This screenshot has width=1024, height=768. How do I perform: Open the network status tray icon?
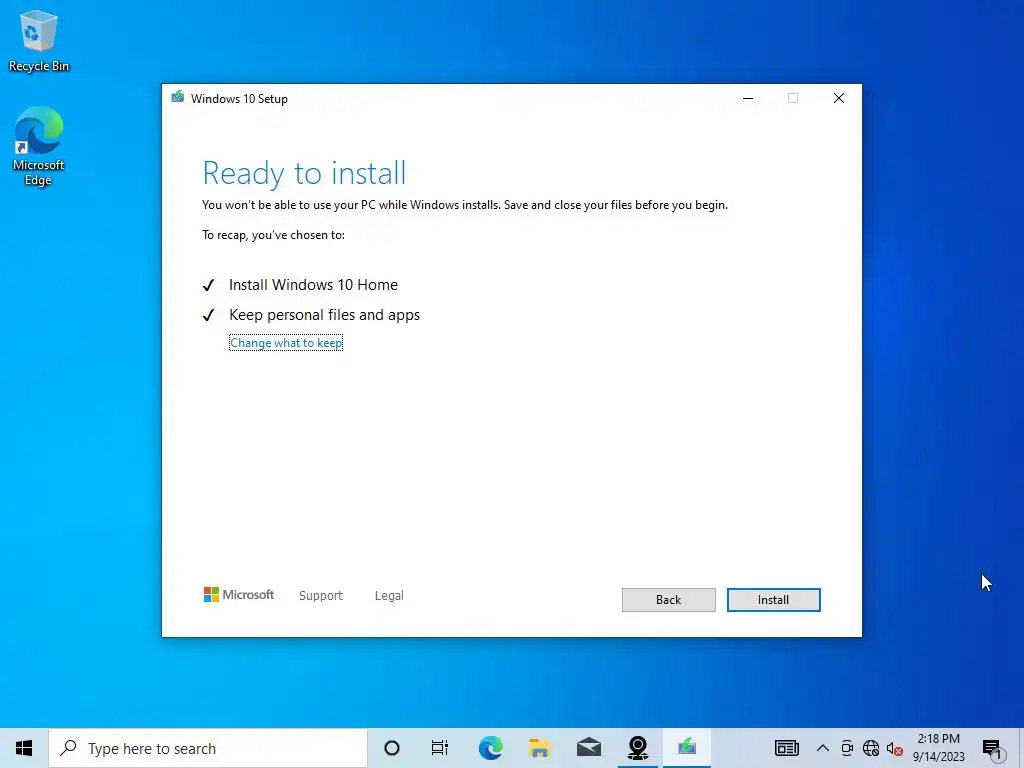[x=871, y=748]
